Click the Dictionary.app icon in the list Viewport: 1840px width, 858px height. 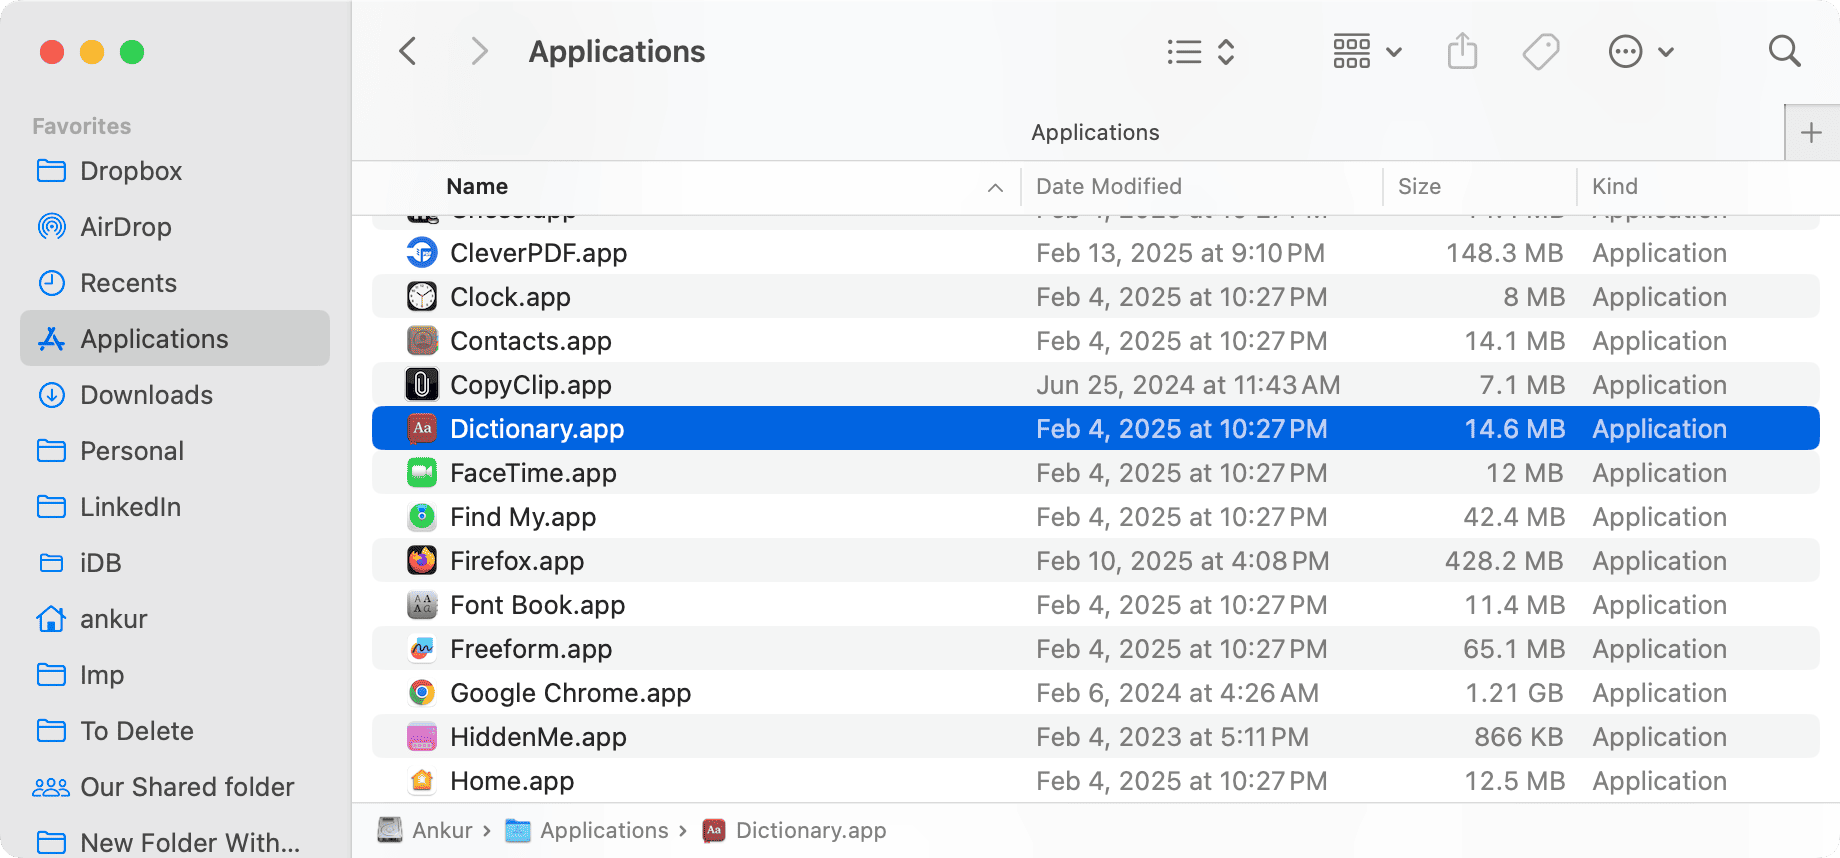[x=422, y=429]
